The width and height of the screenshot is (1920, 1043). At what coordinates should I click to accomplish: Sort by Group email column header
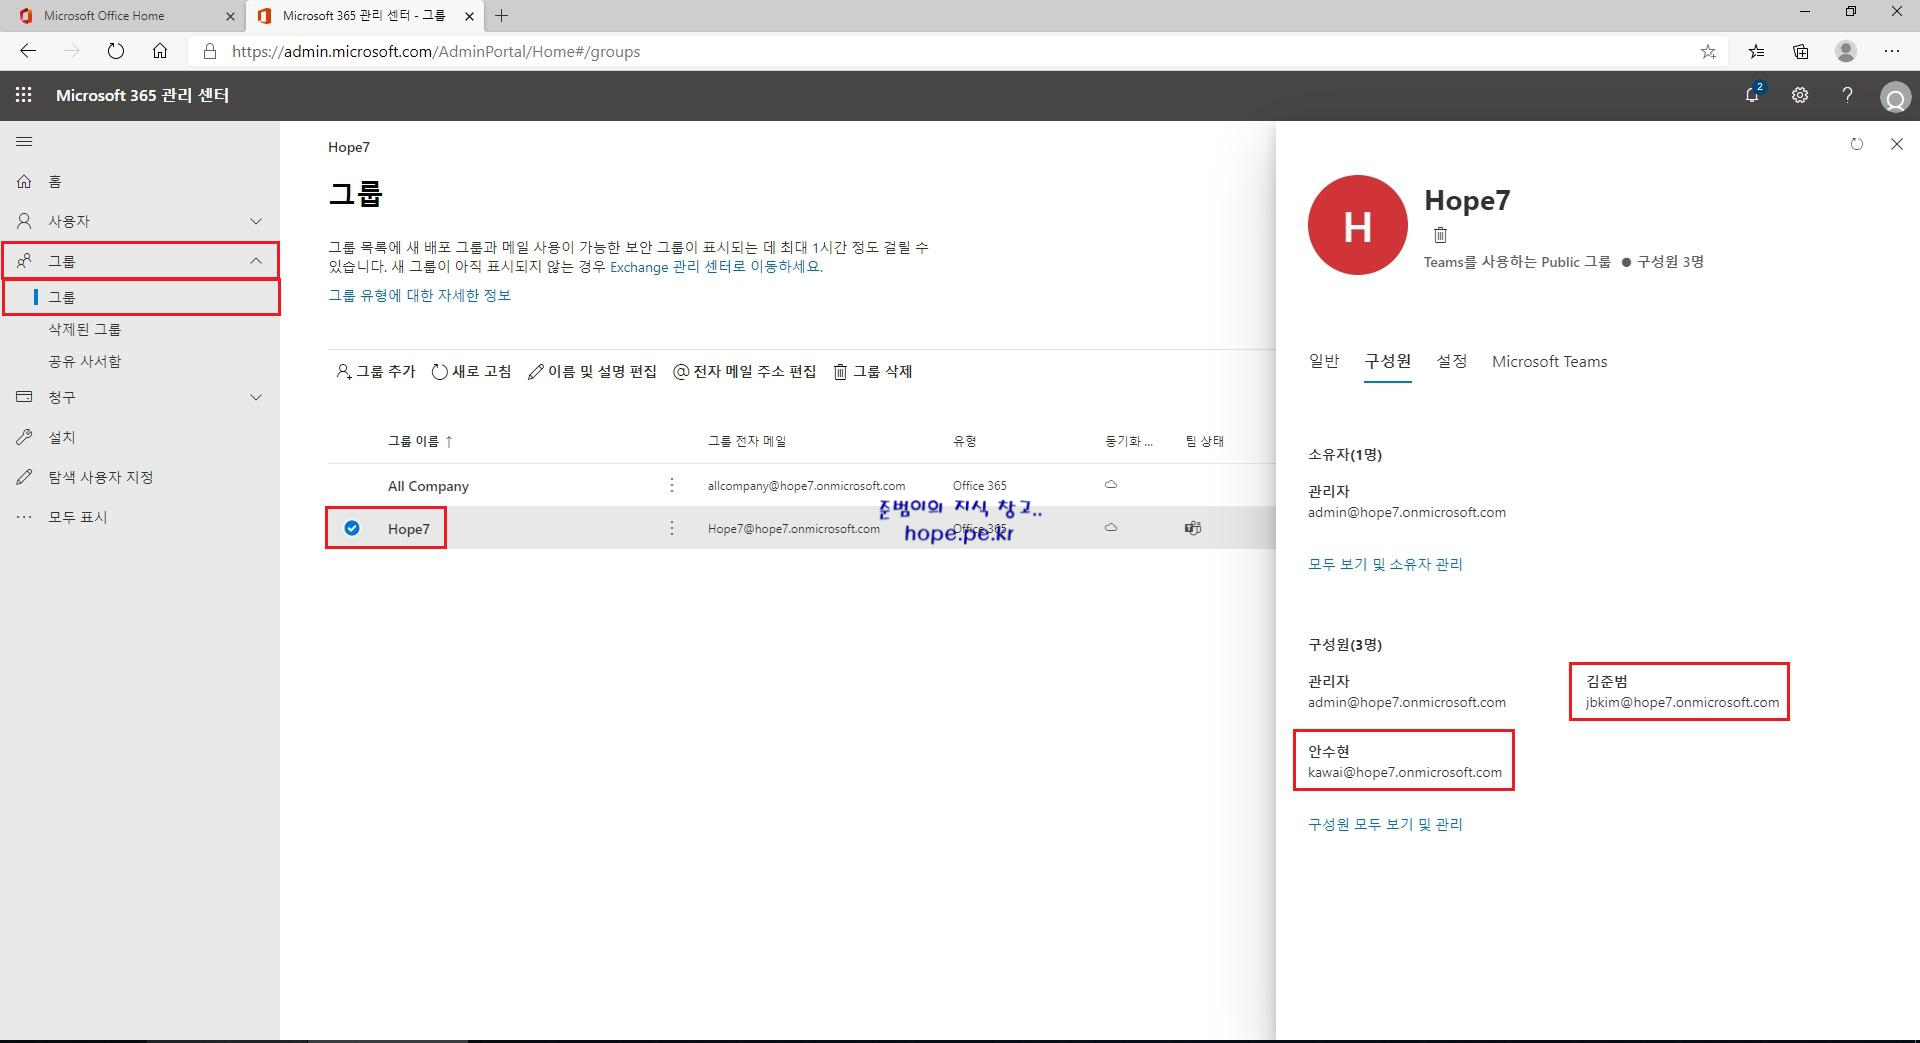click(x=747, y=441)
